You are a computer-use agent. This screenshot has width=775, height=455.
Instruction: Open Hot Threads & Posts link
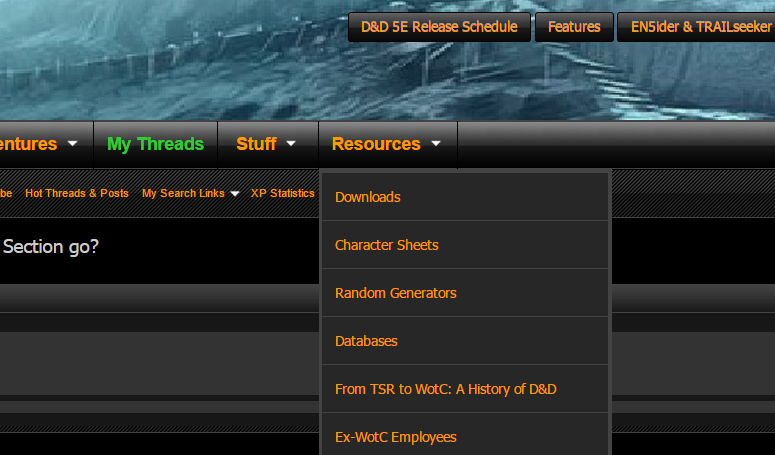tap(77, 193)
